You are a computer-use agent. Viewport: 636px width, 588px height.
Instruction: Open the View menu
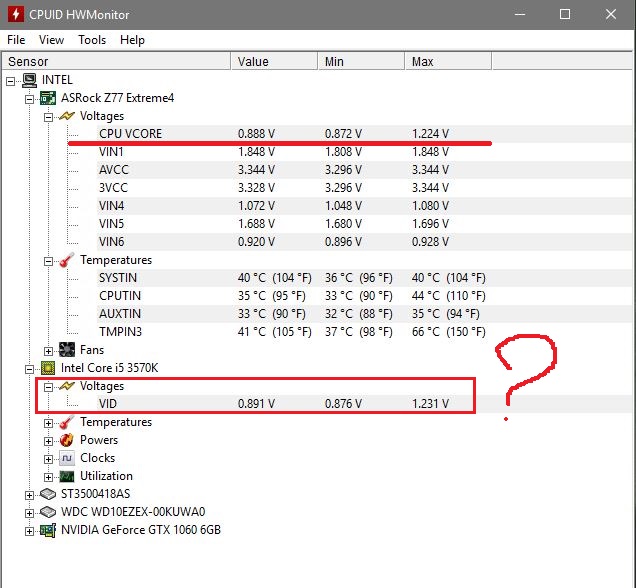(x=52, y=40)
